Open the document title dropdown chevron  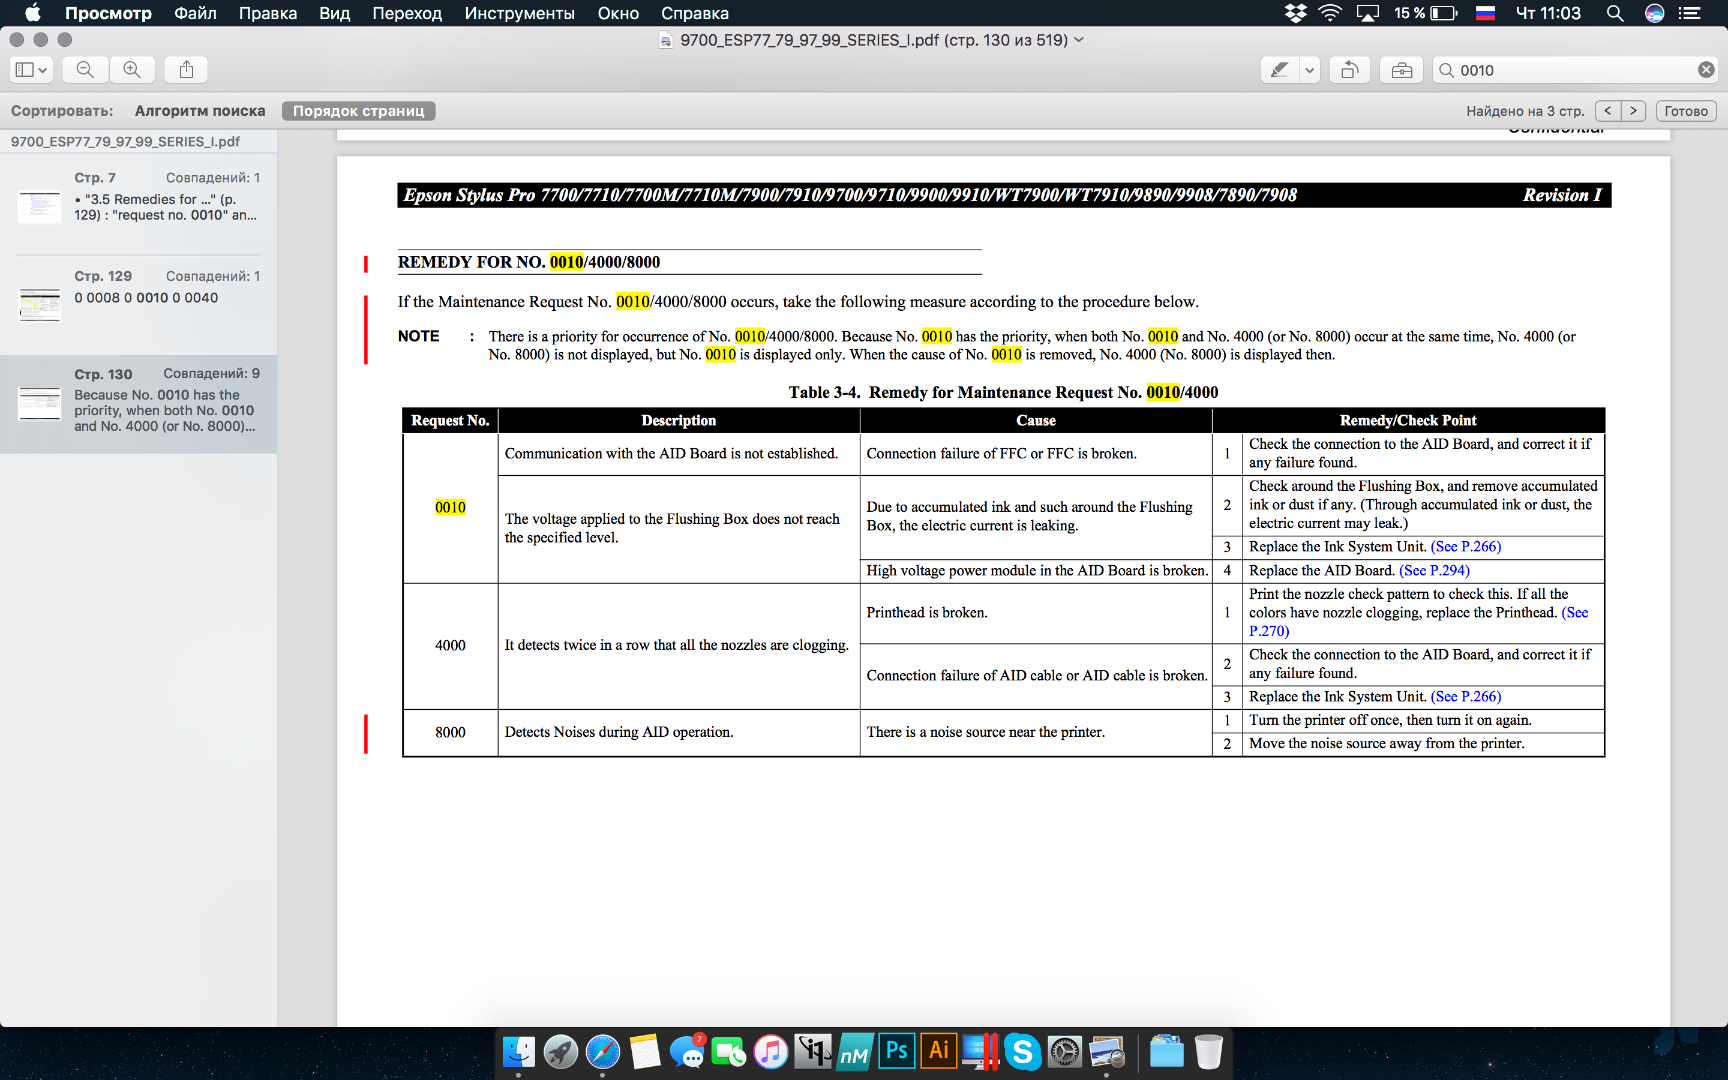click(x=1079, y=40)
